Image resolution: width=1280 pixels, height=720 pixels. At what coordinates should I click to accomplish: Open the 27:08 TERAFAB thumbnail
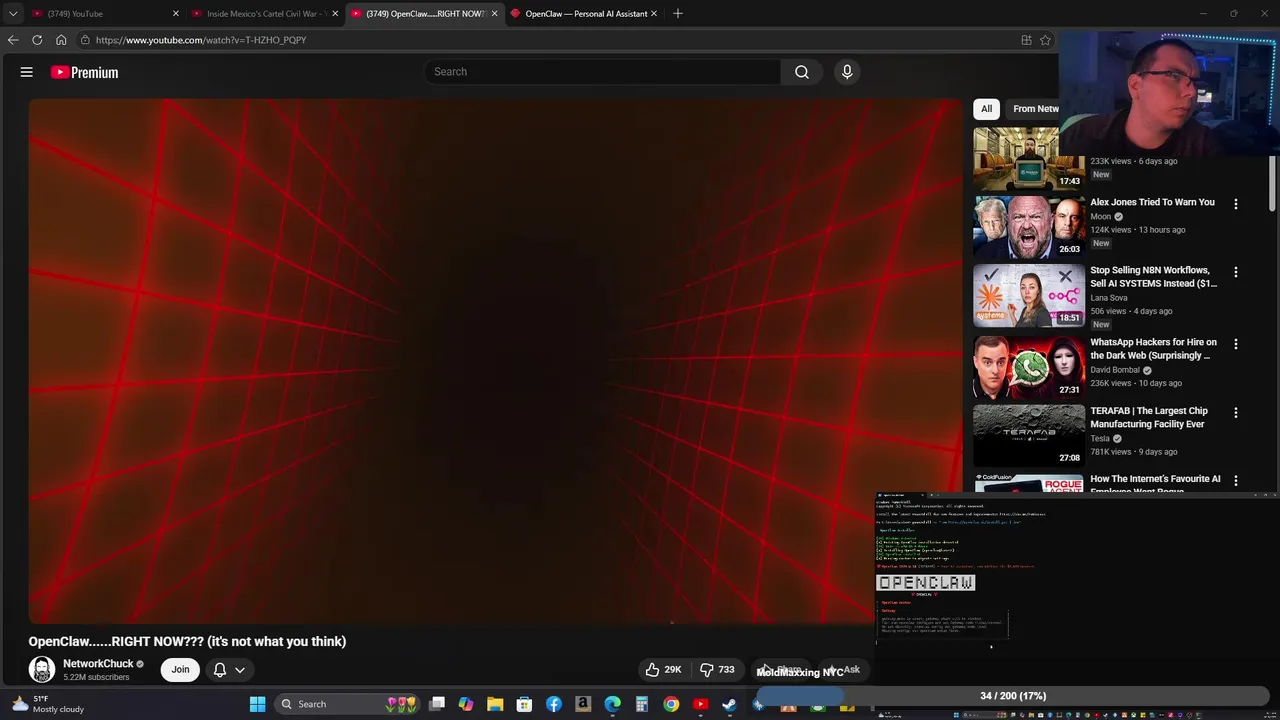(x=1029, y=435)
